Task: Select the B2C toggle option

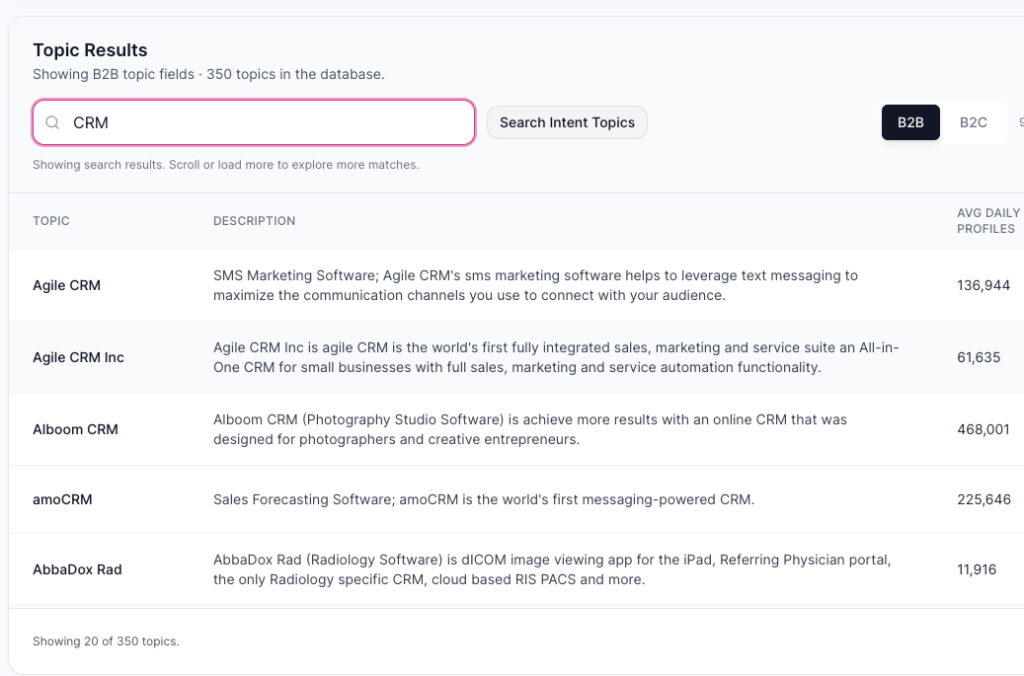Action: point(973,122)
